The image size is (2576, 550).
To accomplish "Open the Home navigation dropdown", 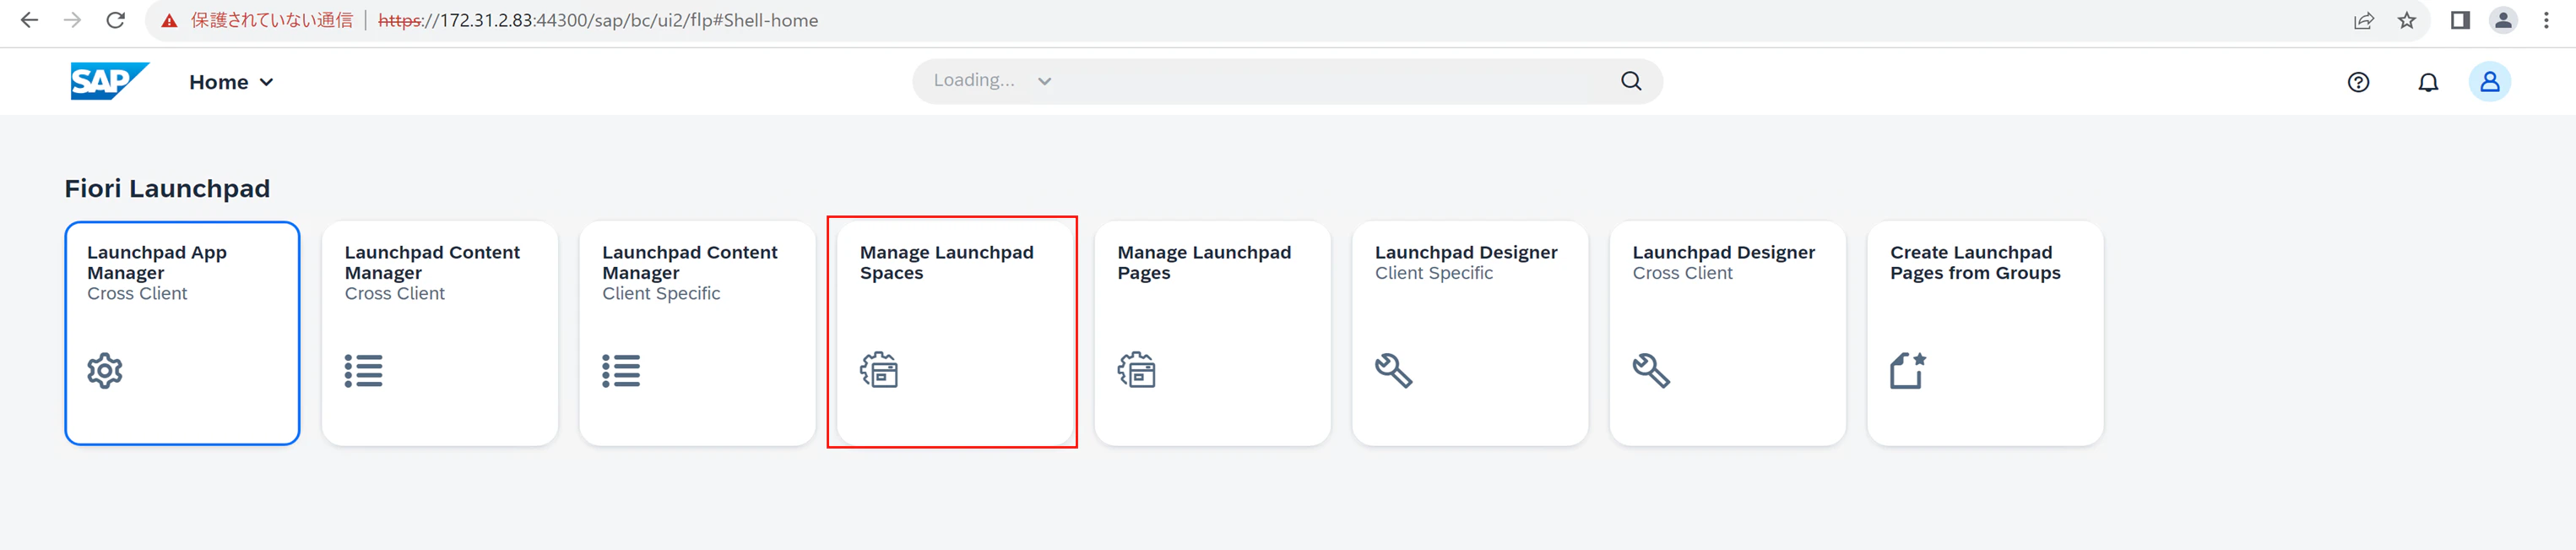I will click(231, 82).
